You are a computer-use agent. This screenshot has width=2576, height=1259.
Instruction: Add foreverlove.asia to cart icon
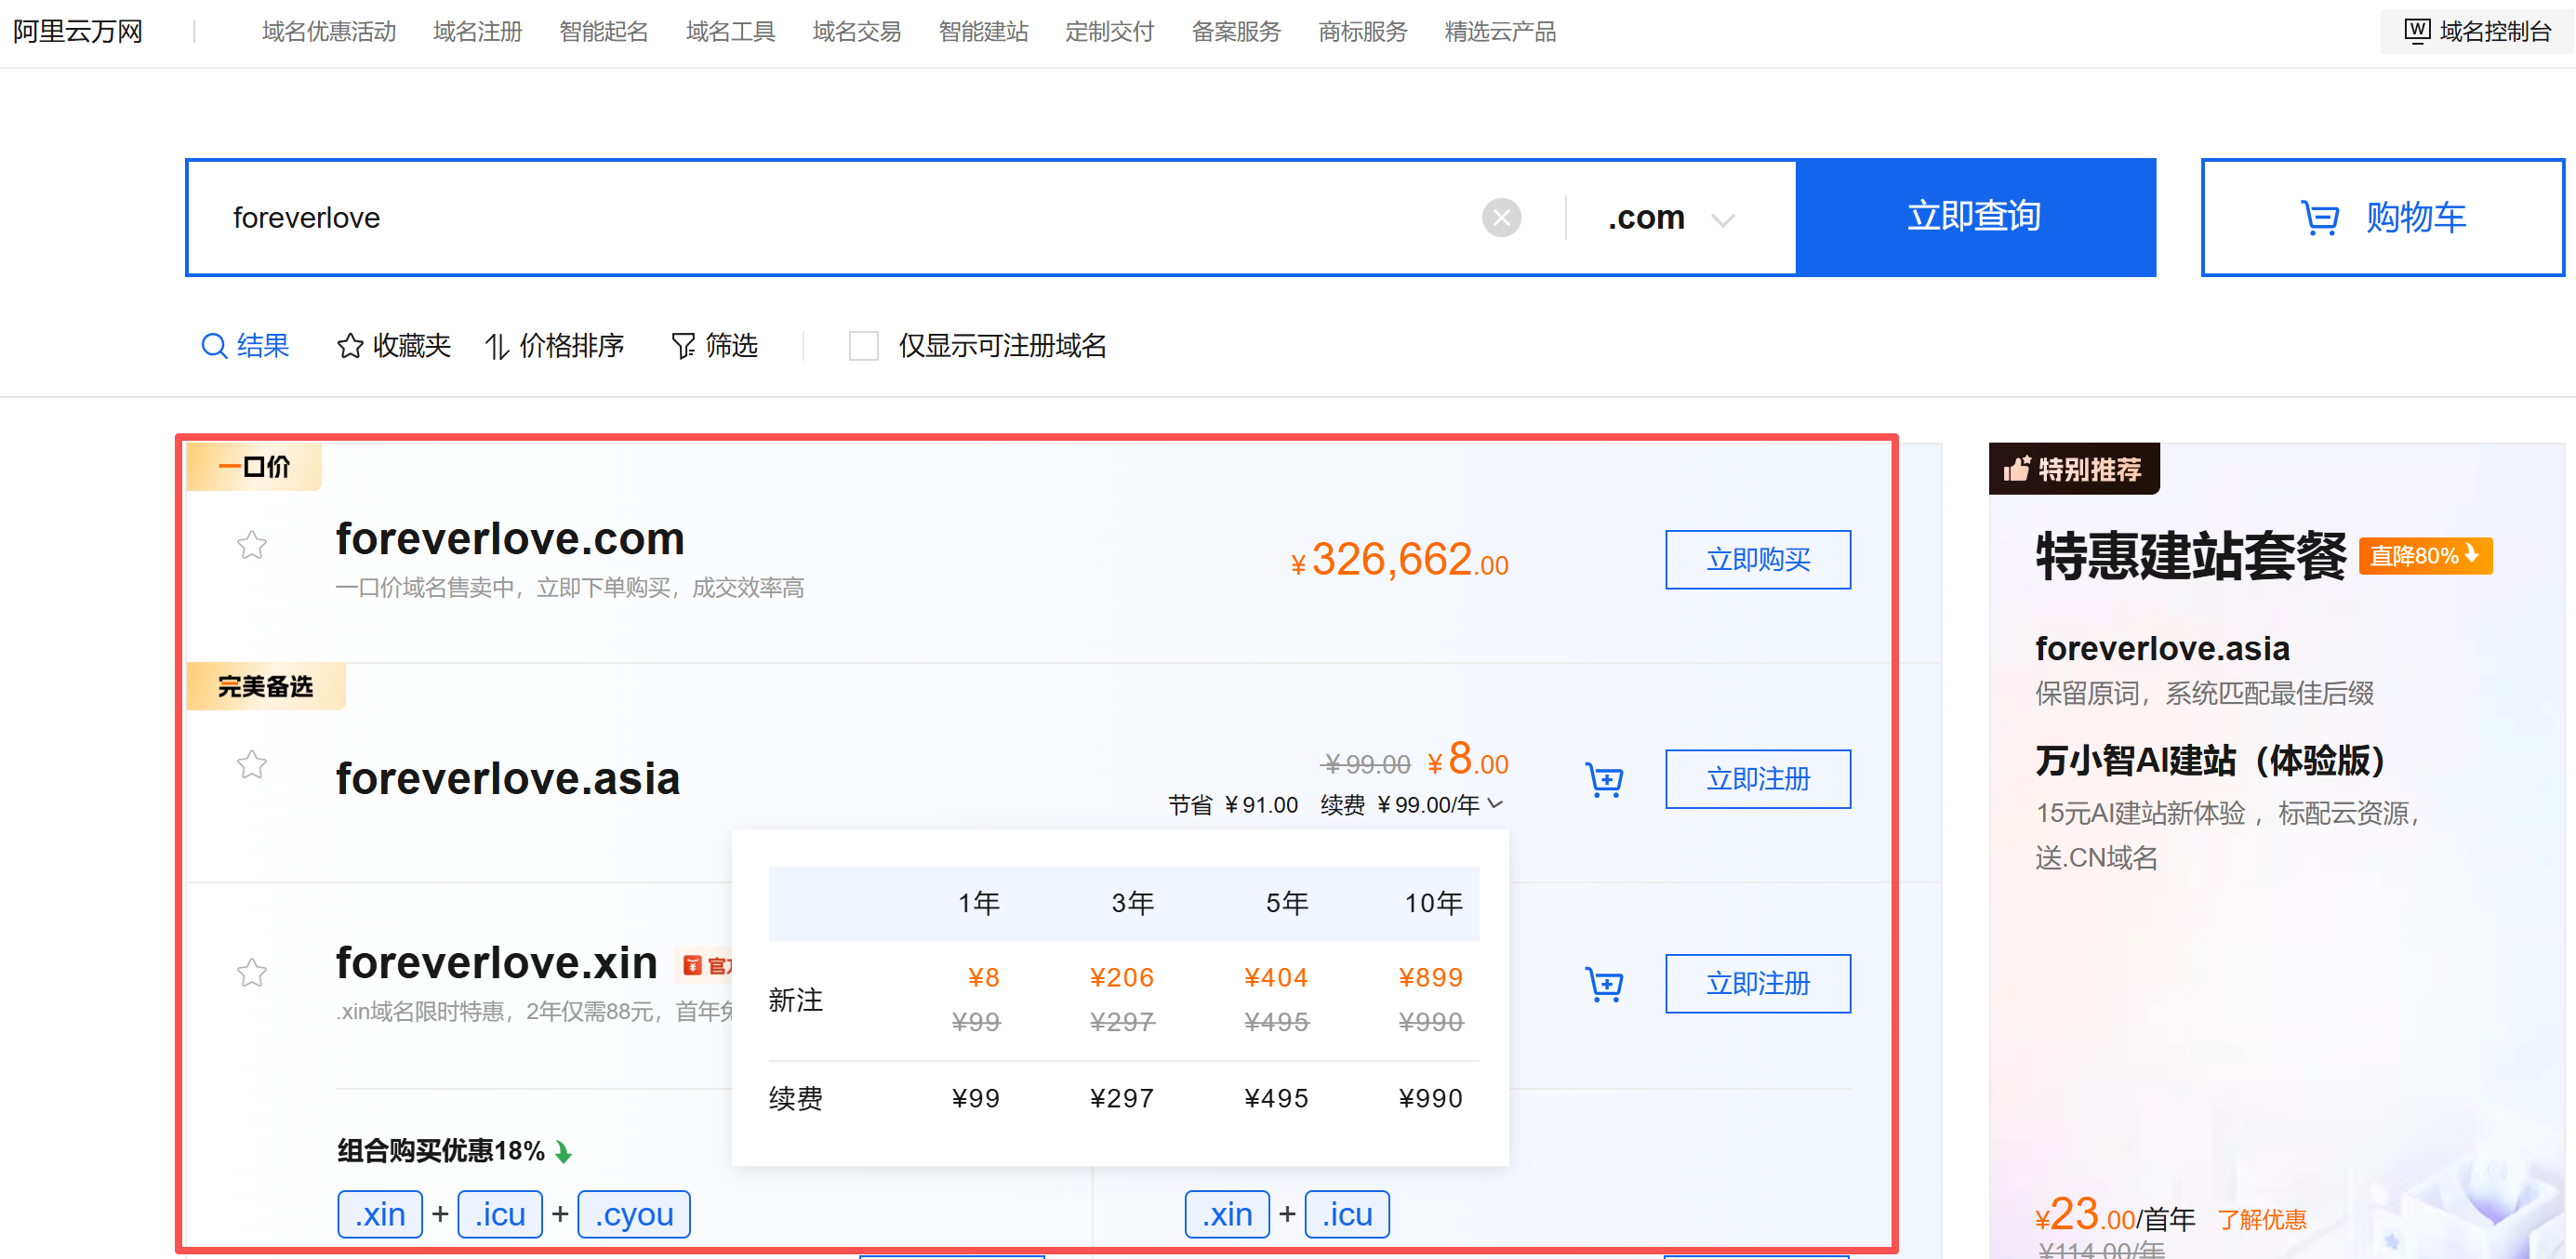pyautogui.click(x=1604, y=779)
